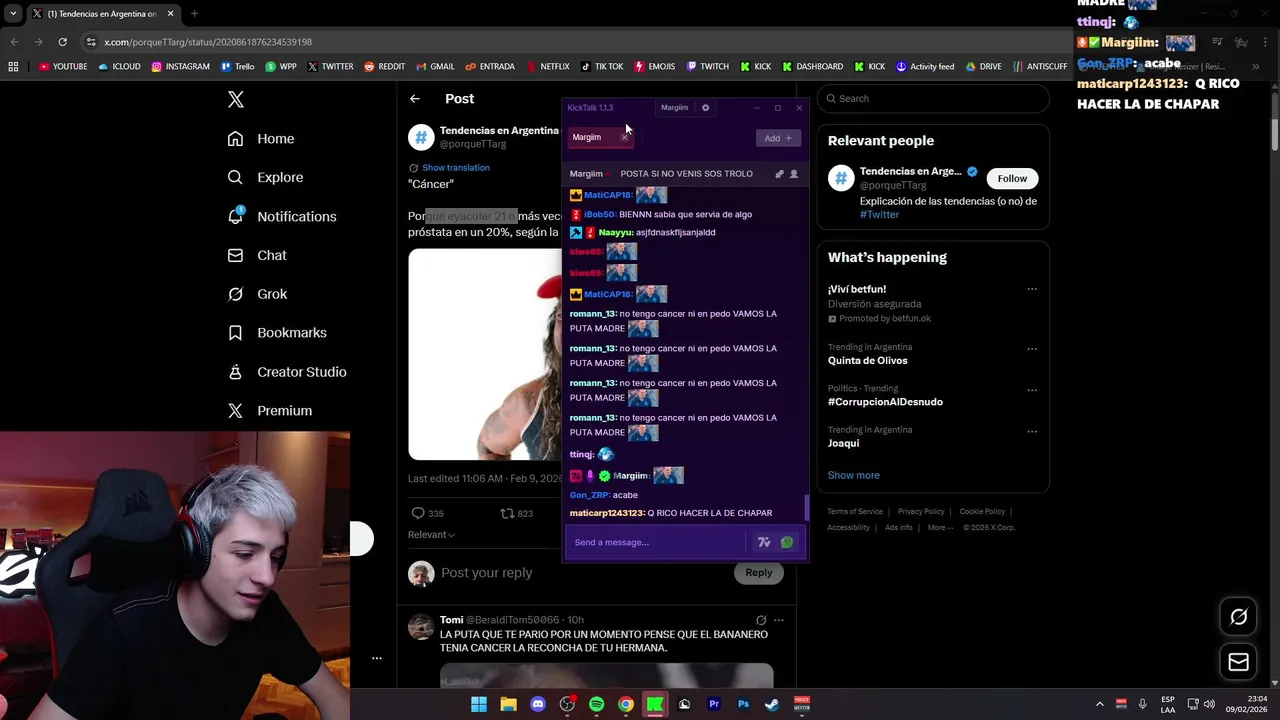Click the X Search box
Screen dimensions: 1280x720
[x=933, y=98]
